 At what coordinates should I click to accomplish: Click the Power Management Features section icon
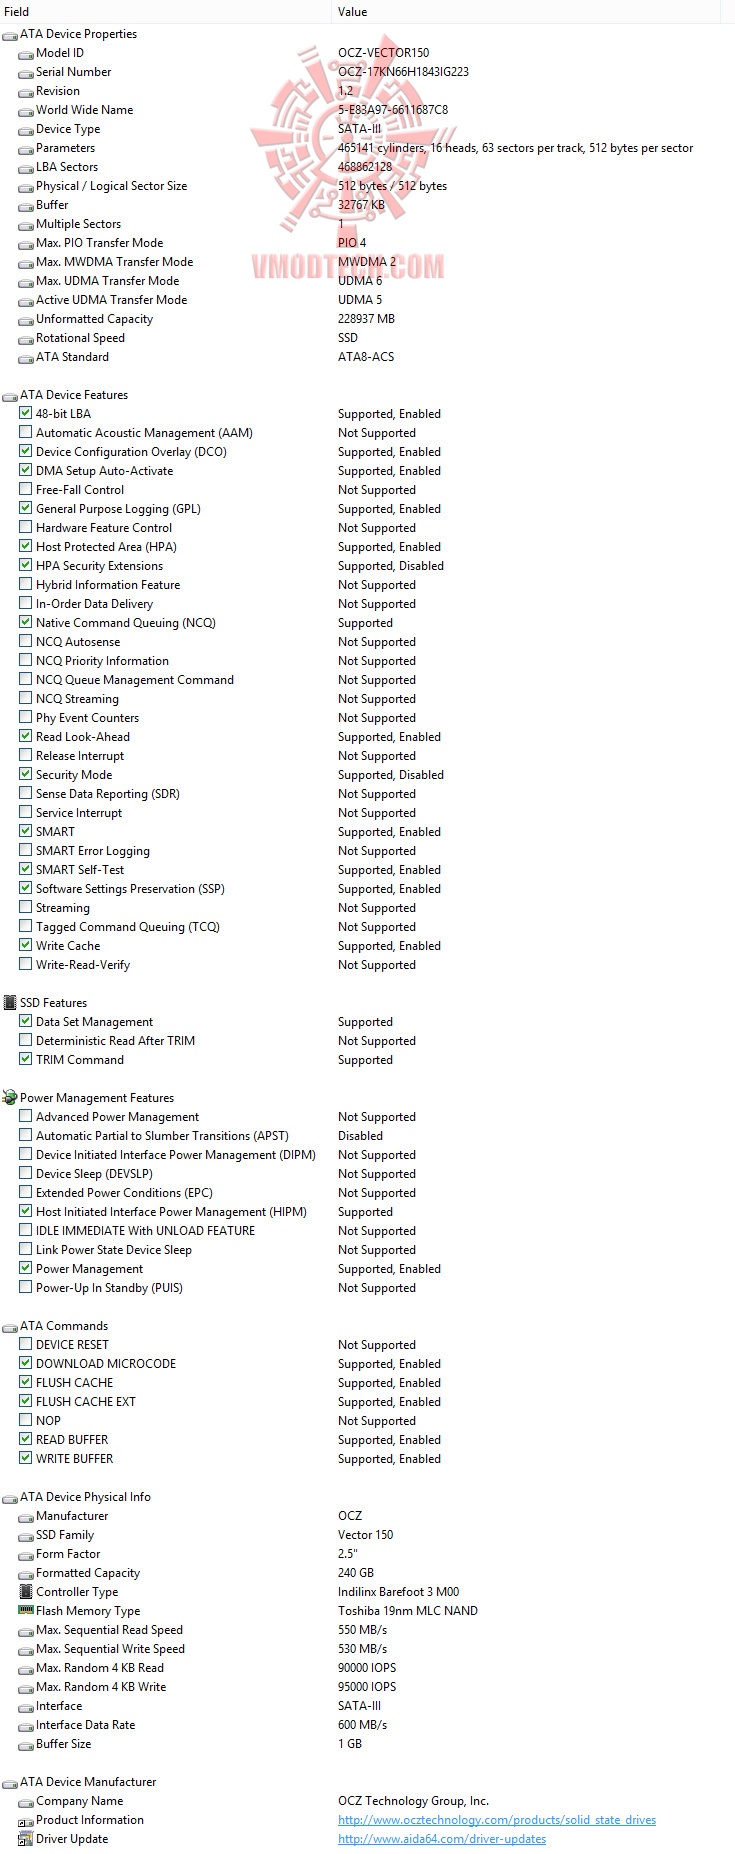point(10,1098)
